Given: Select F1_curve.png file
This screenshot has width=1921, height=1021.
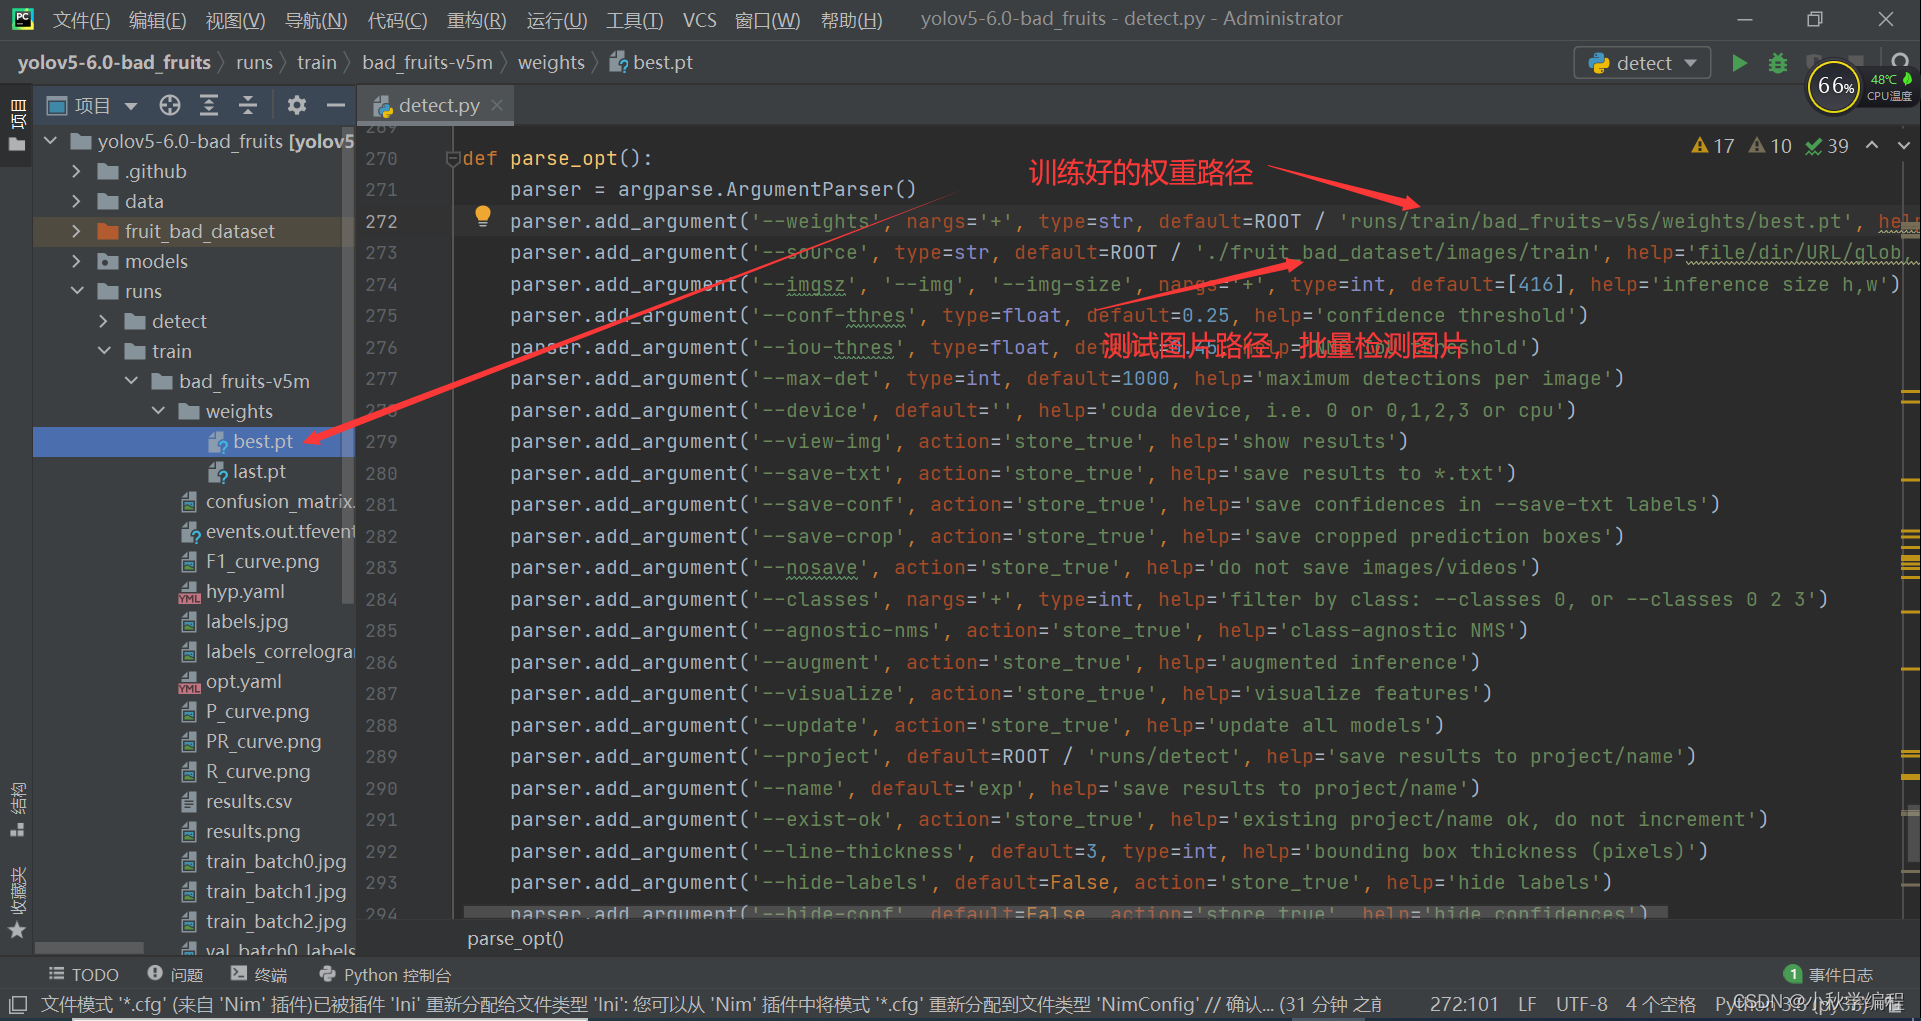Looking at the screenshot, I should click(262, 561).
